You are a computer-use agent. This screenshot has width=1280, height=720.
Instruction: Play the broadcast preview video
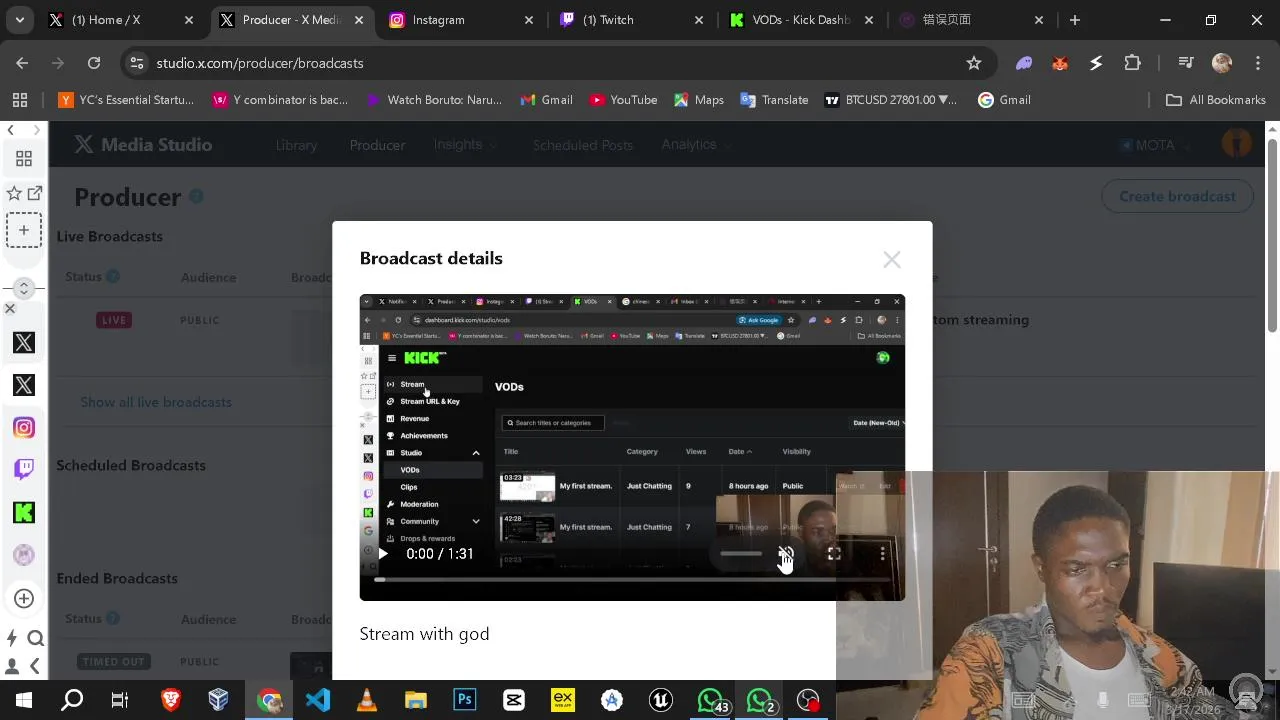click(383, 553)
